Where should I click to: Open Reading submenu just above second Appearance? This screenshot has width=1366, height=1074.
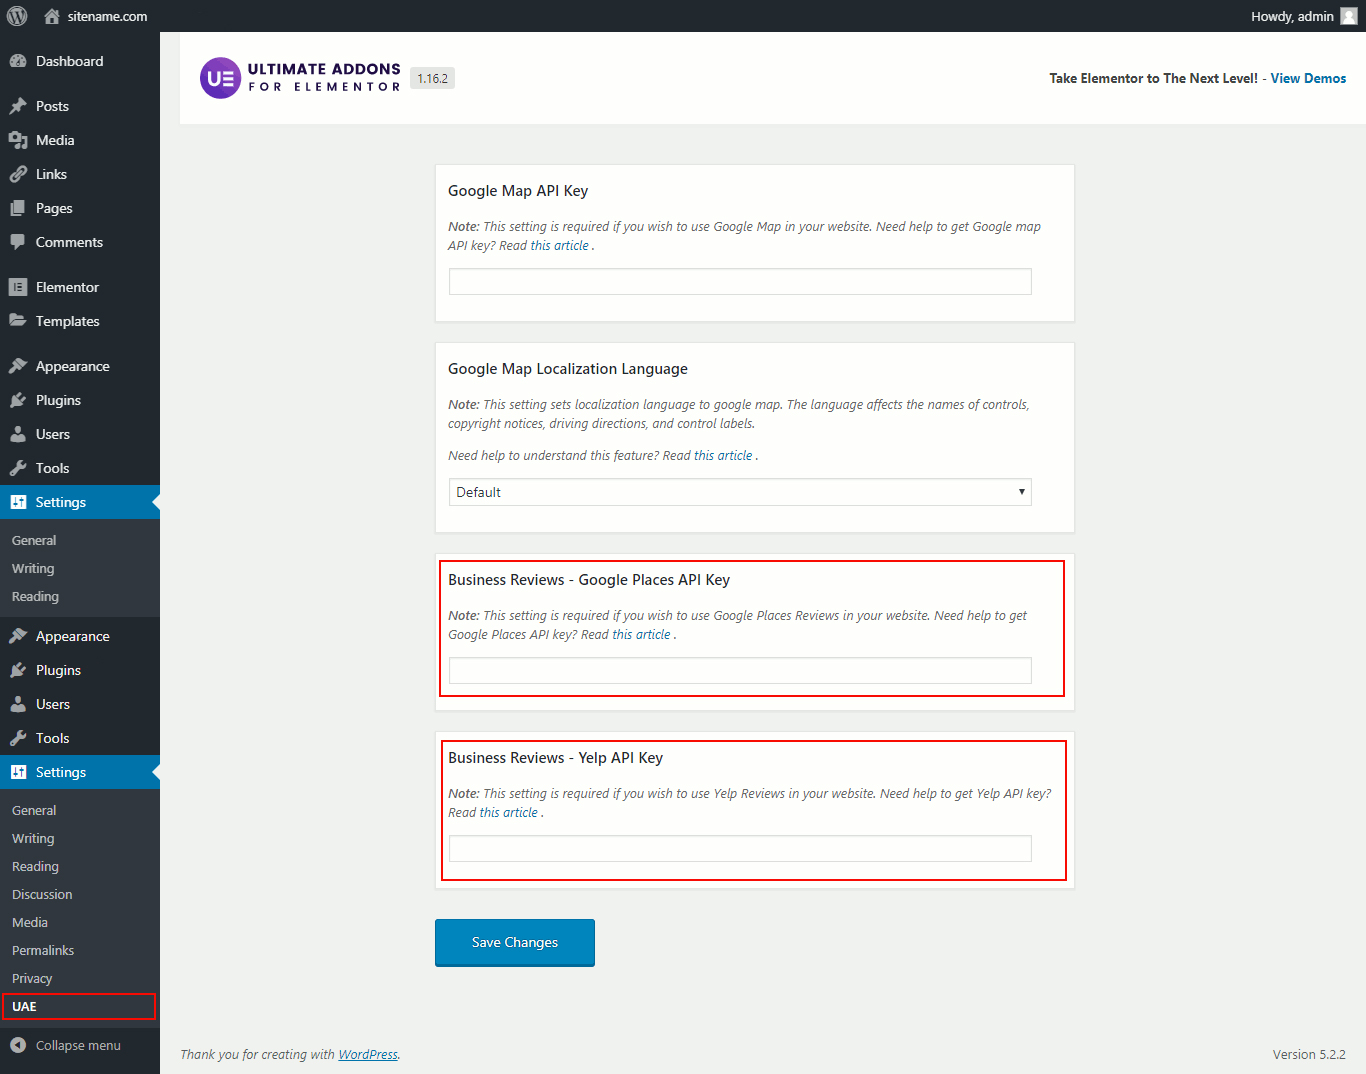coord(35,596)
